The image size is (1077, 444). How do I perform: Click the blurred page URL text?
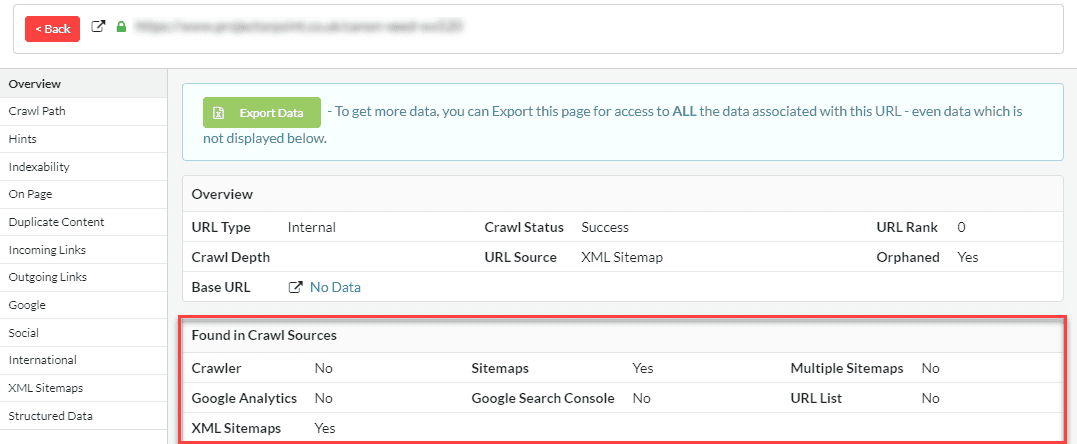(x=299, y=27)
